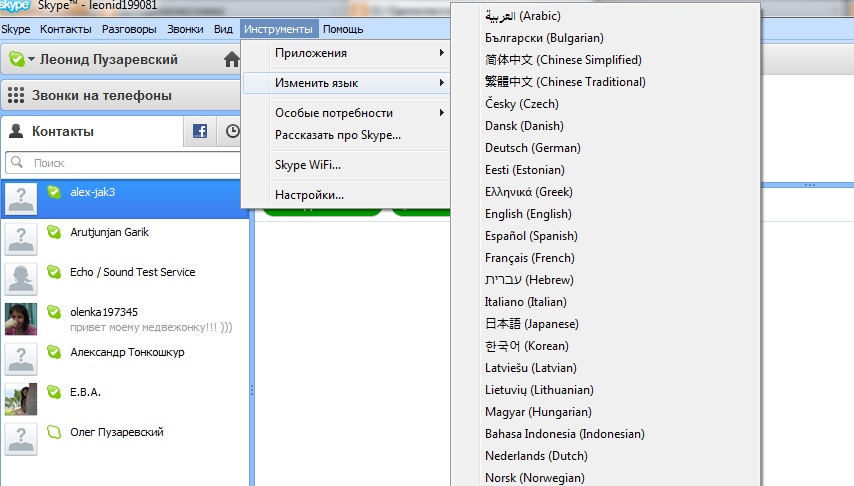Click the Поиск contact search field
The width and height of the screenshot is (854, 486).
point(123,162)
